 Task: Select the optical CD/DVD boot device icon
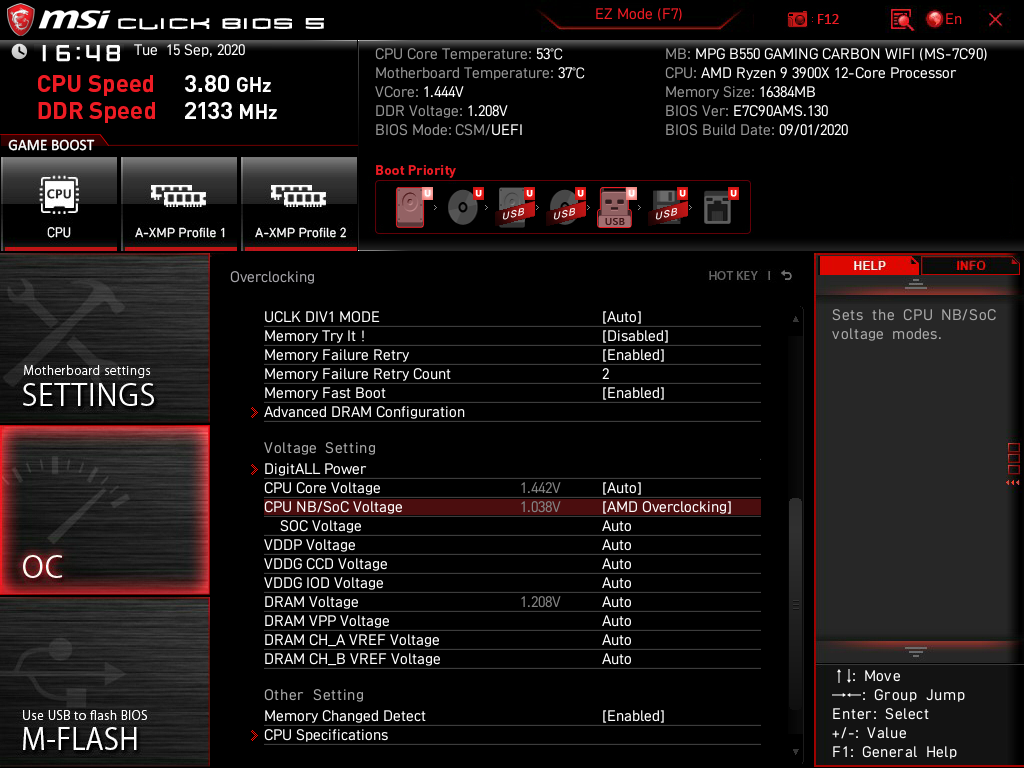pyautogui.click(x=464, y=207)
